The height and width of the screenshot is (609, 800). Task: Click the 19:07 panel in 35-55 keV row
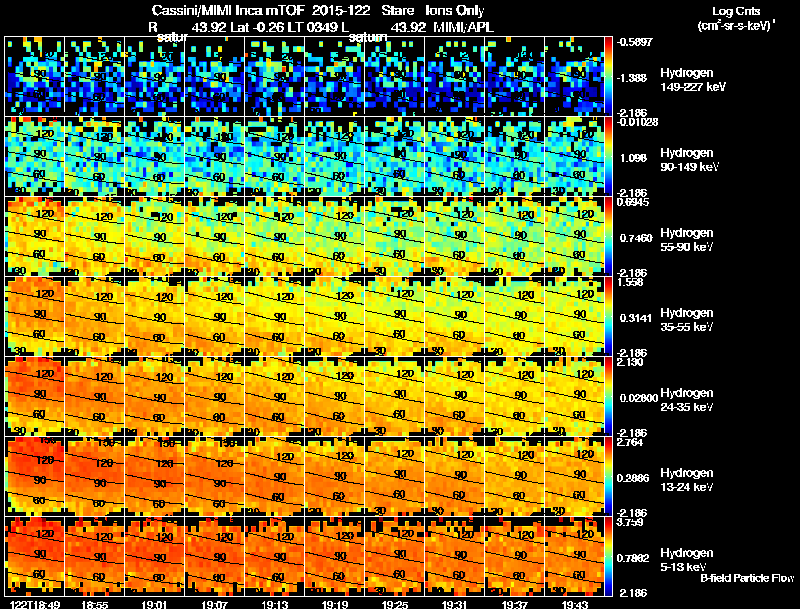tap(214, 316)
